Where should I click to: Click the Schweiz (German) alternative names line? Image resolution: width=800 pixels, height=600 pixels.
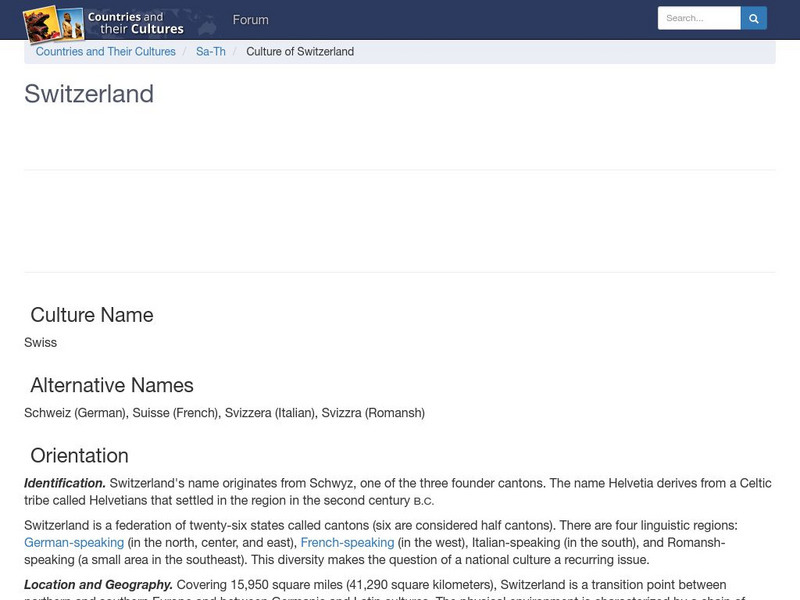224,413
